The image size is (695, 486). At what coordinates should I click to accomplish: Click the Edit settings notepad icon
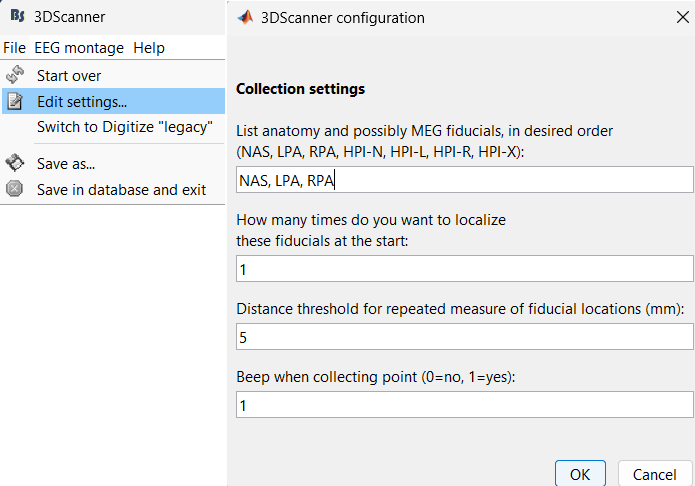pyautogui.click(x=15, y=101)
